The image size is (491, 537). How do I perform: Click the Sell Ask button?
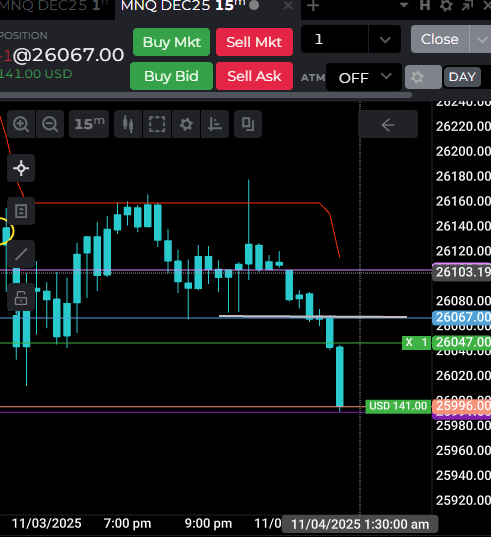click(x=254, y=76)
